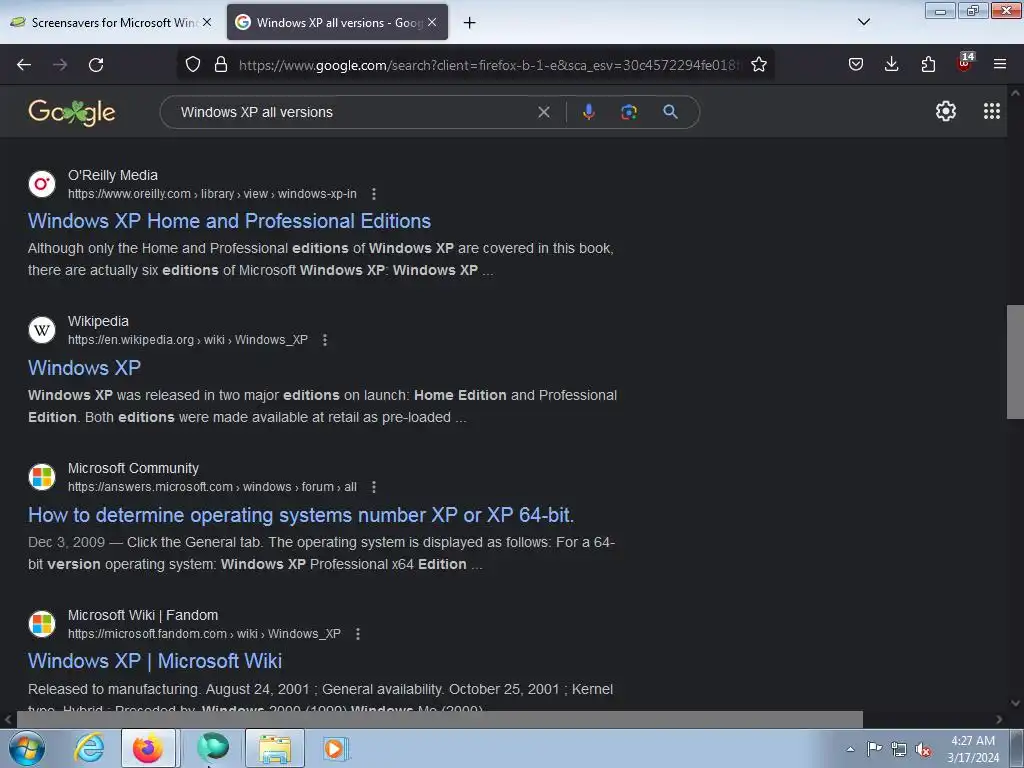
Task: Open How to determine operating systems number link
Action: coord(301,515)
